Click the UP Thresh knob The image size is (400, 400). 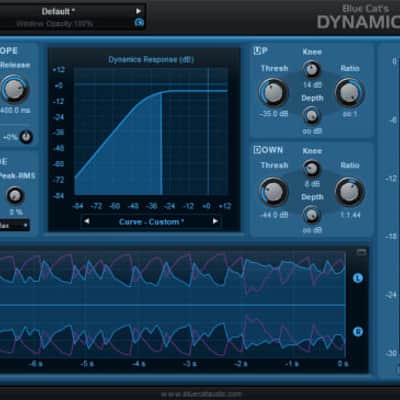(273, 92)
